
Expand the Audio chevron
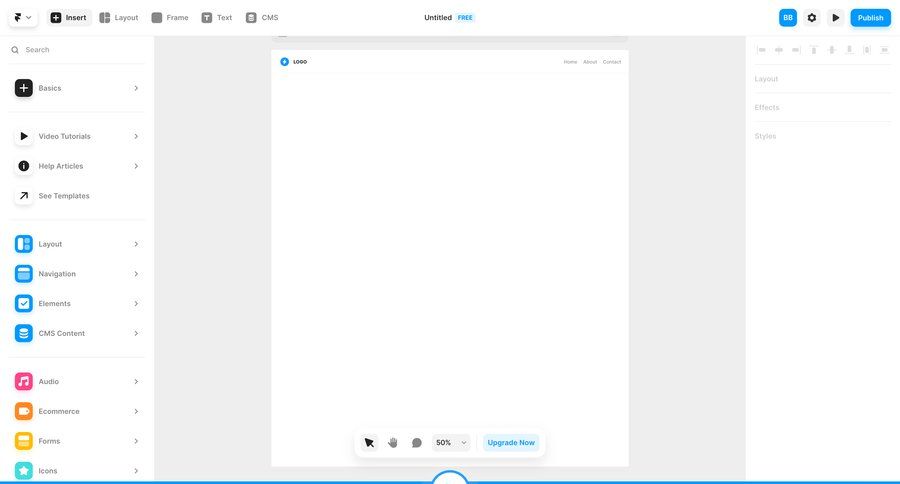(136, 382)
